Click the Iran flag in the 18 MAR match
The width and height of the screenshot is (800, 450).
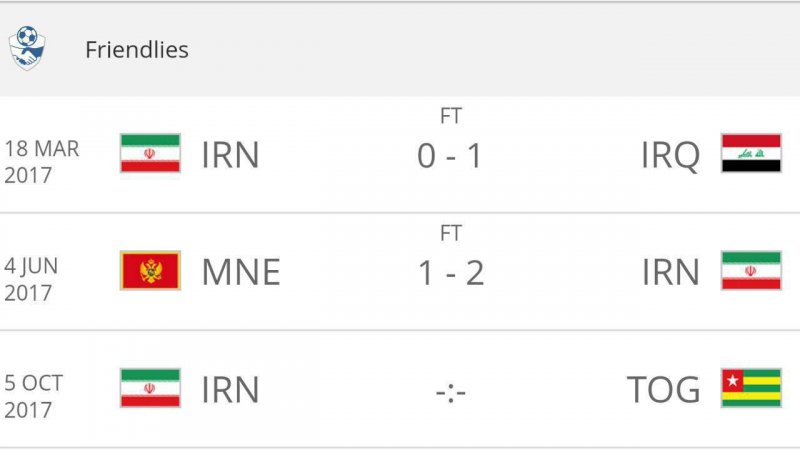pyautogui.click(x=150, y=154)
